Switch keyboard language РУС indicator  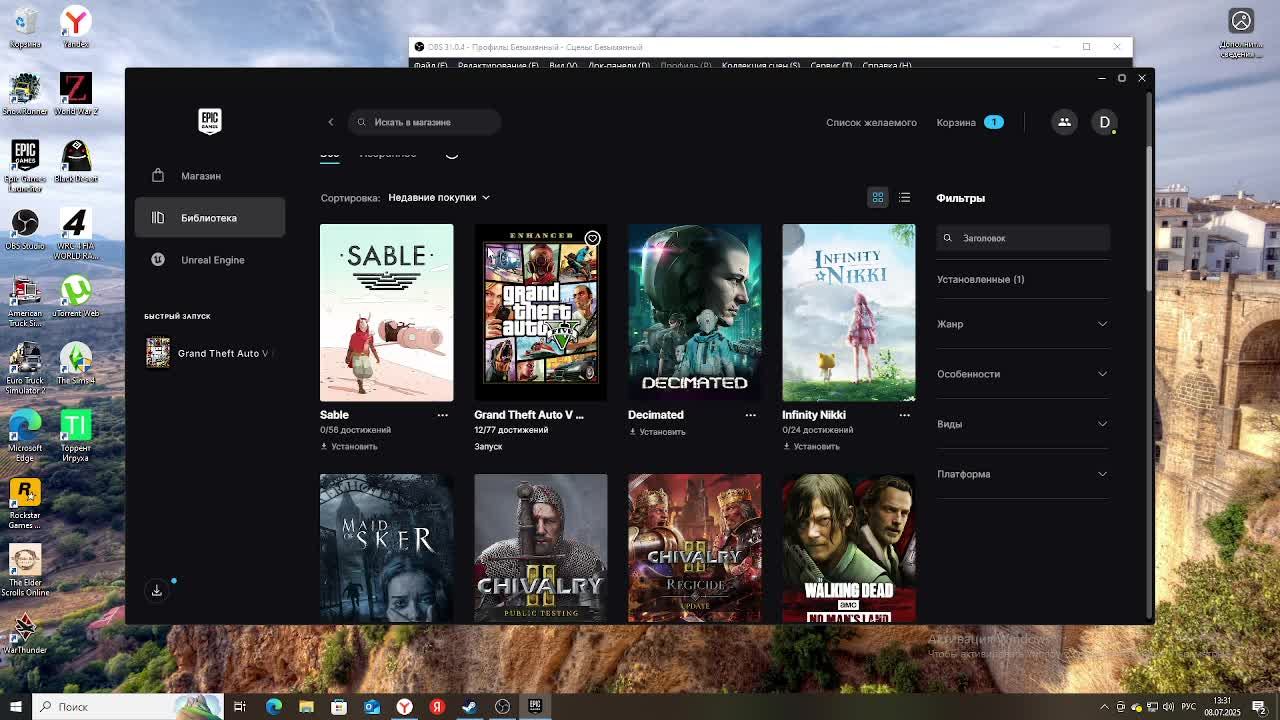pyautogui.click(x=1189, y=707)
